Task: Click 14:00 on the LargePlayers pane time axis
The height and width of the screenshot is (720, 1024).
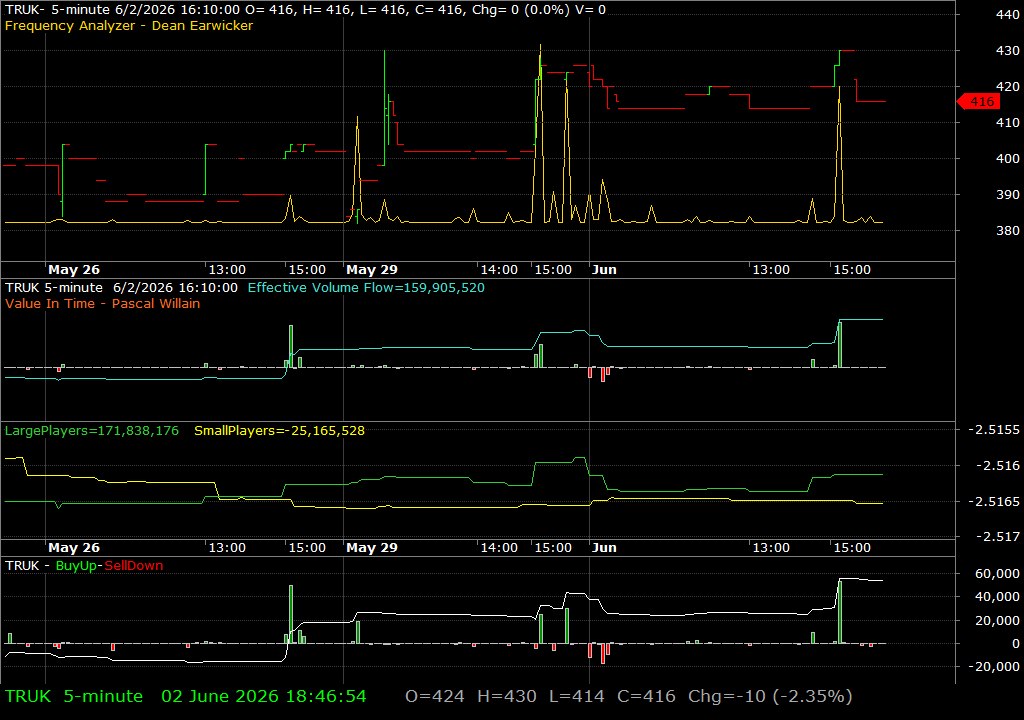Action: tap(499, 548)
